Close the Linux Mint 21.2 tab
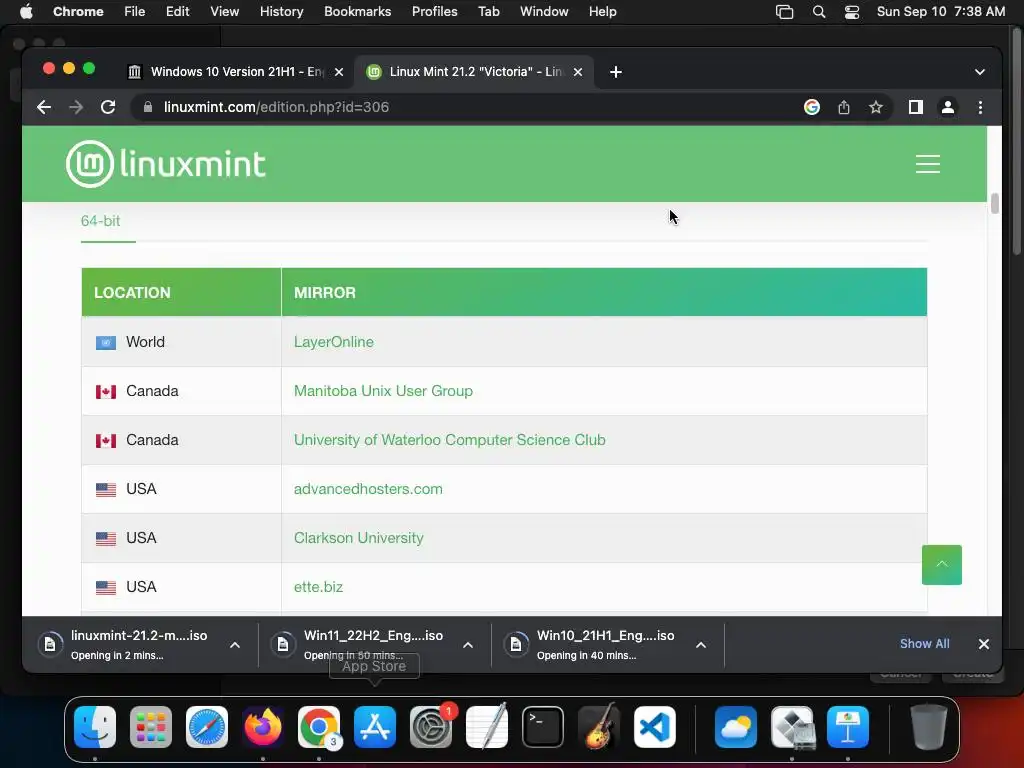 pyautogui.click(x=578, y=72)
